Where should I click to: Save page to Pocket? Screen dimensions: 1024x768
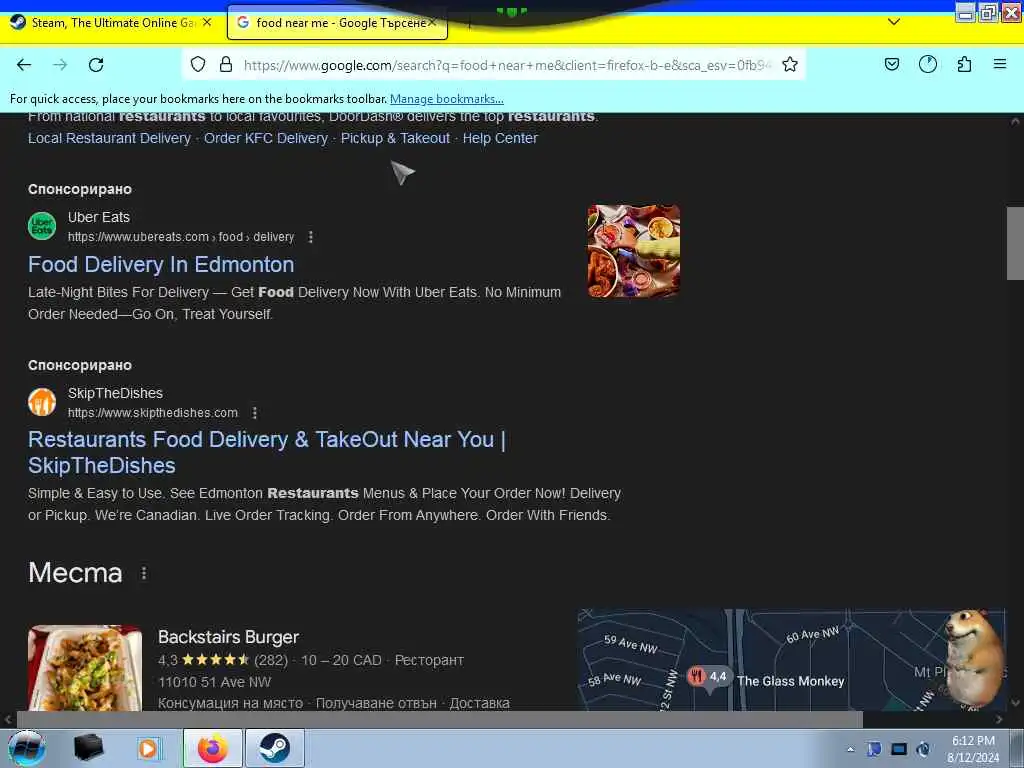[x=891, y=64]
